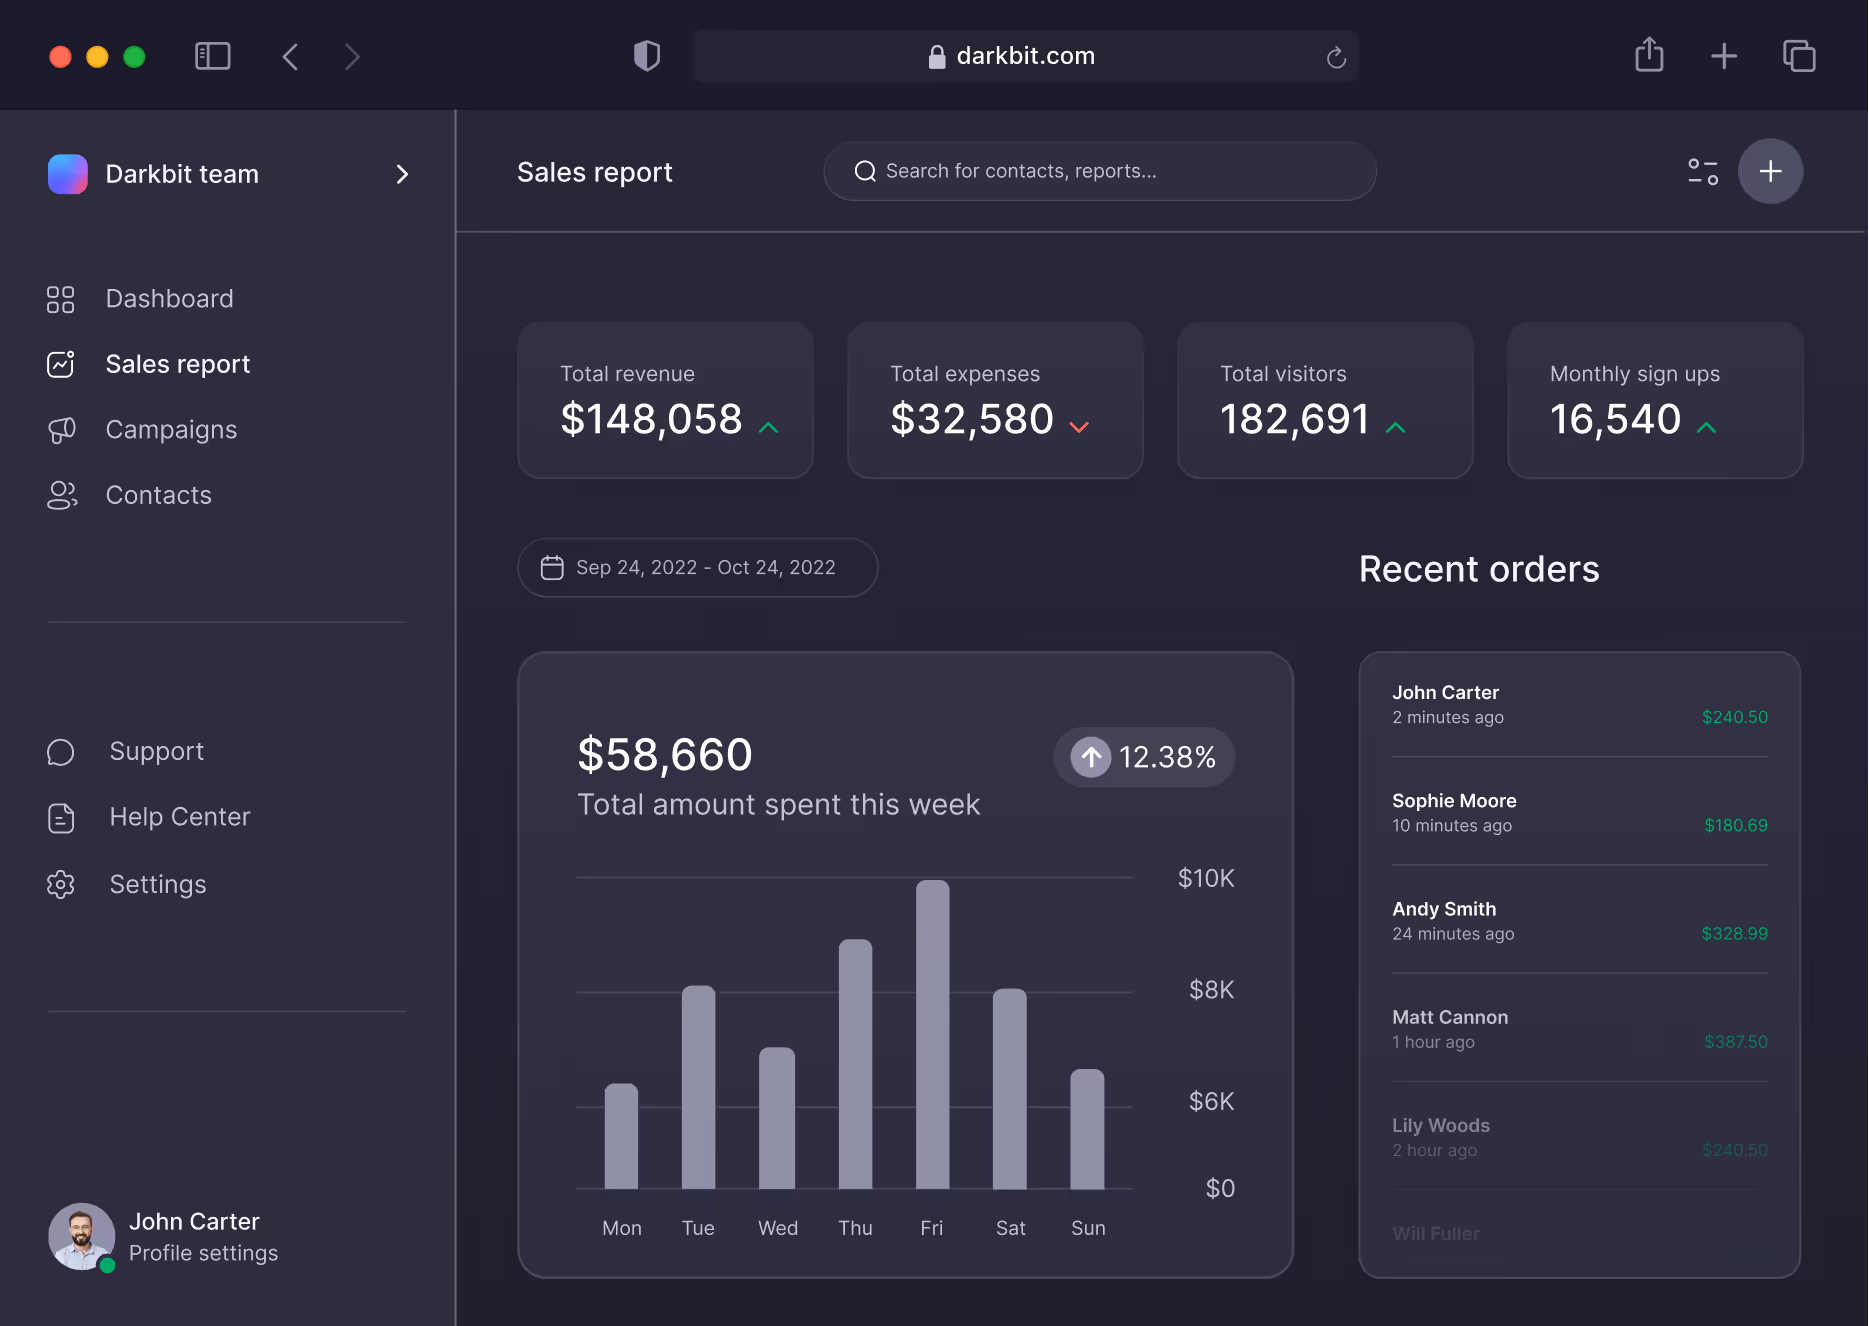Open the Dashboard grid icon
The image size is (1869, 1326).
pyautogui.click(x=61, y=298)
